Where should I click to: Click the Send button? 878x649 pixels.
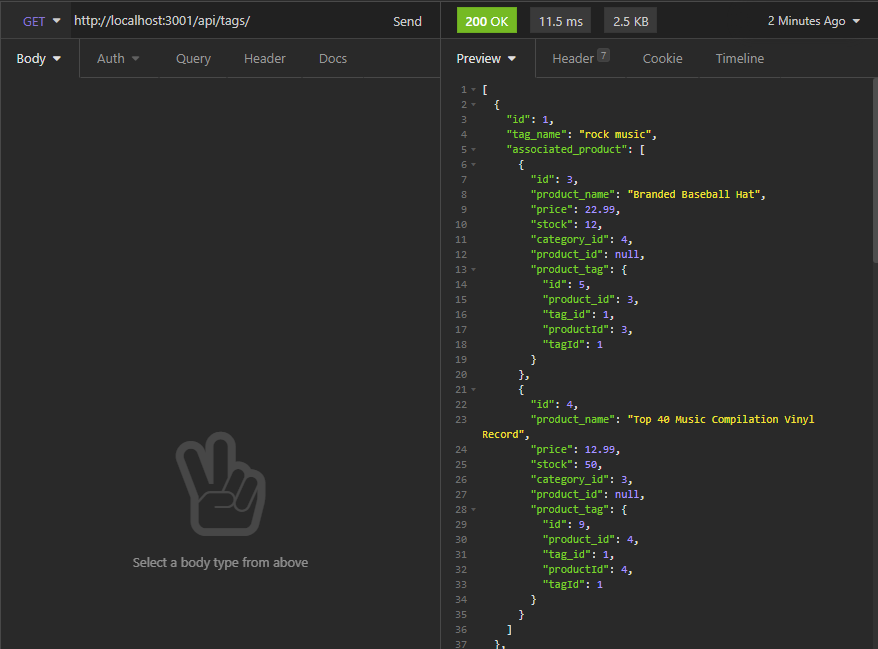(x=407, y=19)
